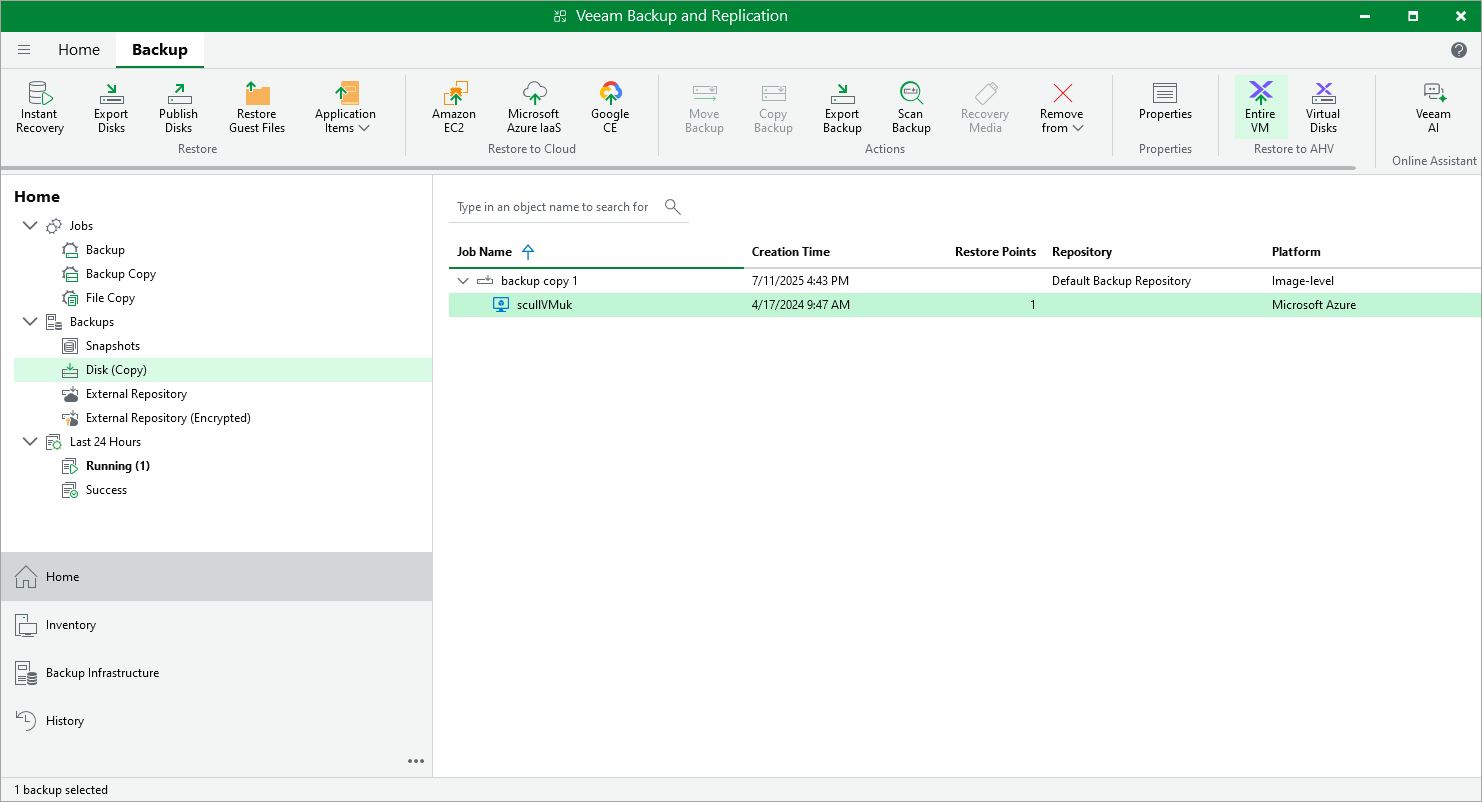Restore to Amazon EC2
1482x802 pixels.
(454, 107)
